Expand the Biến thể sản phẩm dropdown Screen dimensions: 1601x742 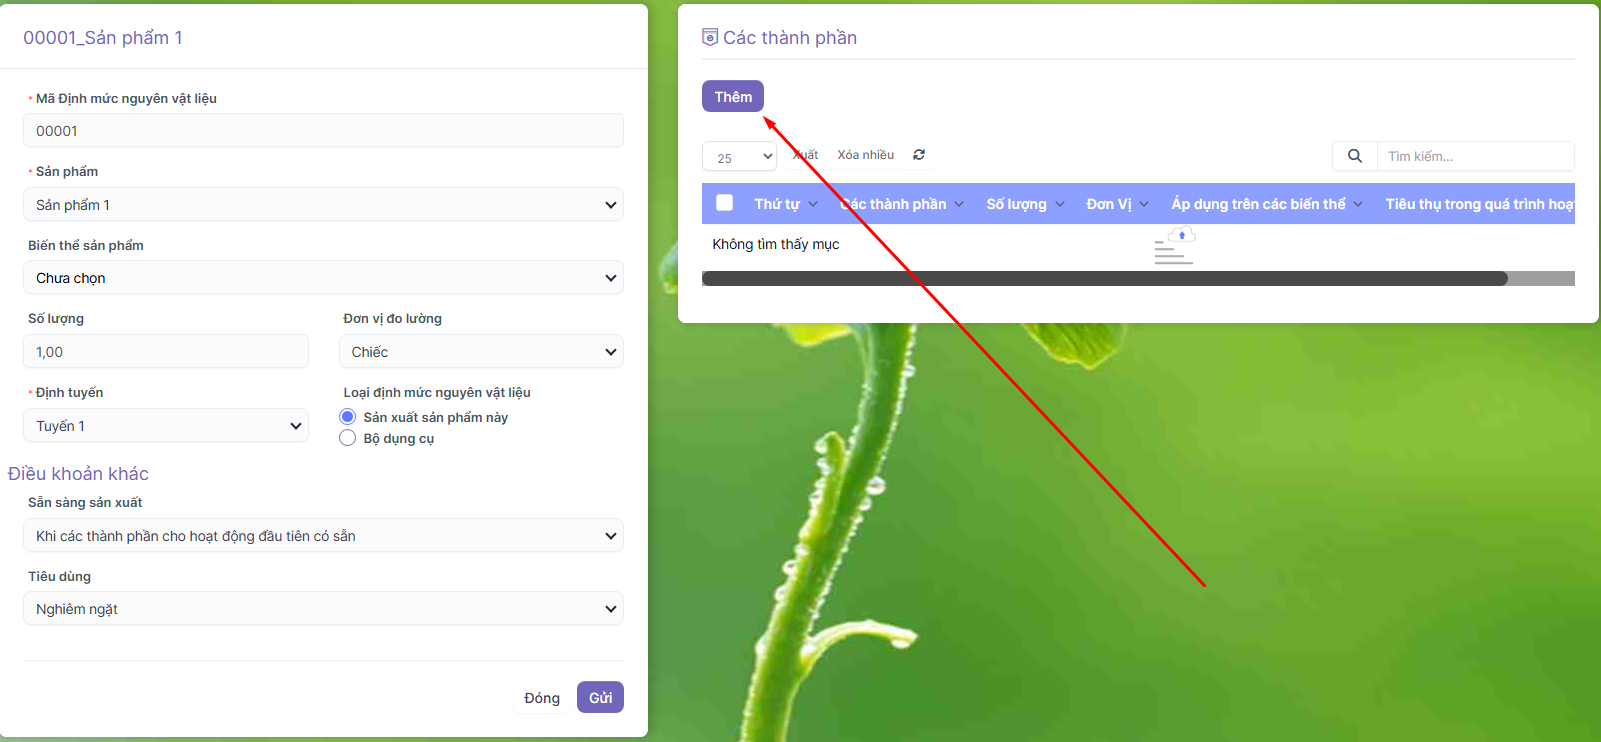[323, 278]
